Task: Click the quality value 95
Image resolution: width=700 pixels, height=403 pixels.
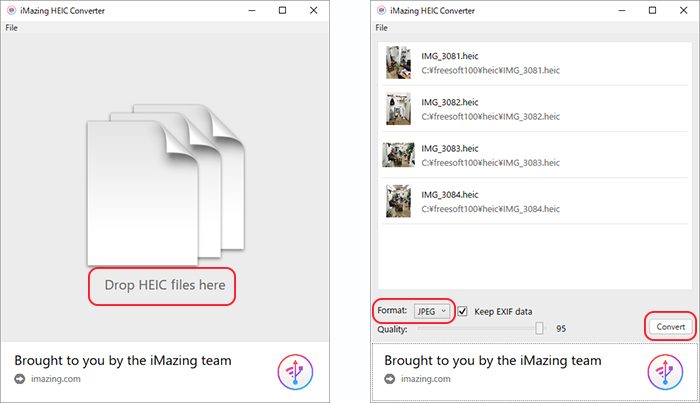Action: click(x=561, y=328)
